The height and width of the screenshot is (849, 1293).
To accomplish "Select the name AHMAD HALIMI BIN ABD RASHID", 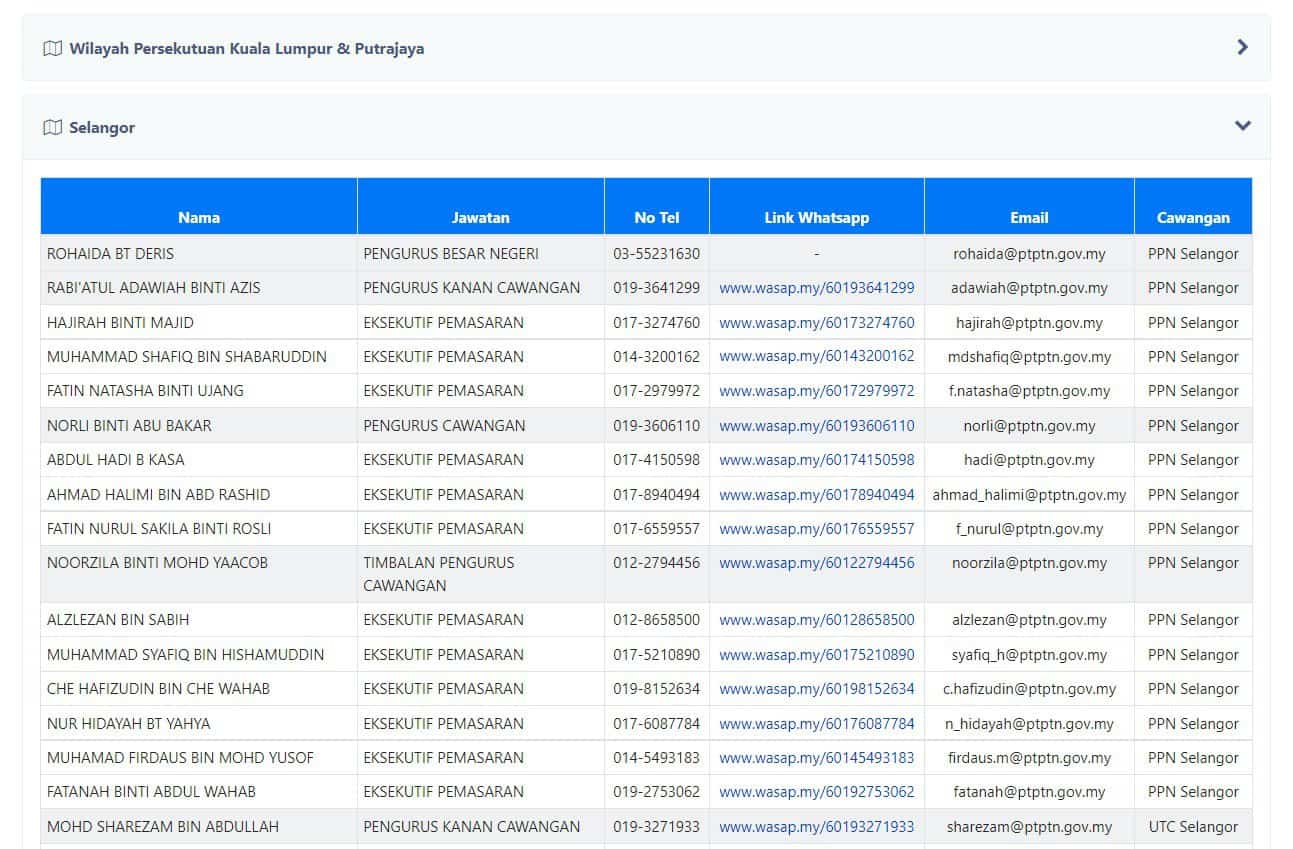I will pyautogui.click(x=158, y=495).
